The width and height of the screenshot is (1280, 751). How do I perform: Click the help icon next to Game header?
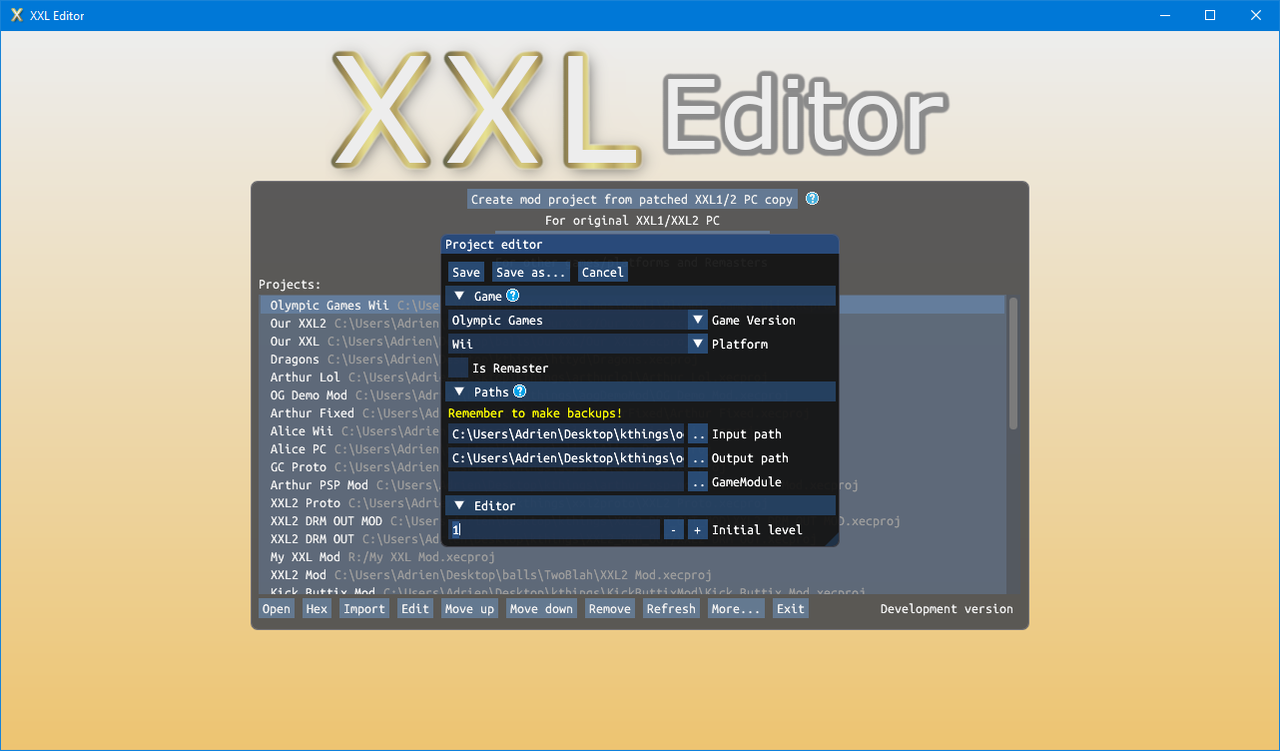point(513,296)
